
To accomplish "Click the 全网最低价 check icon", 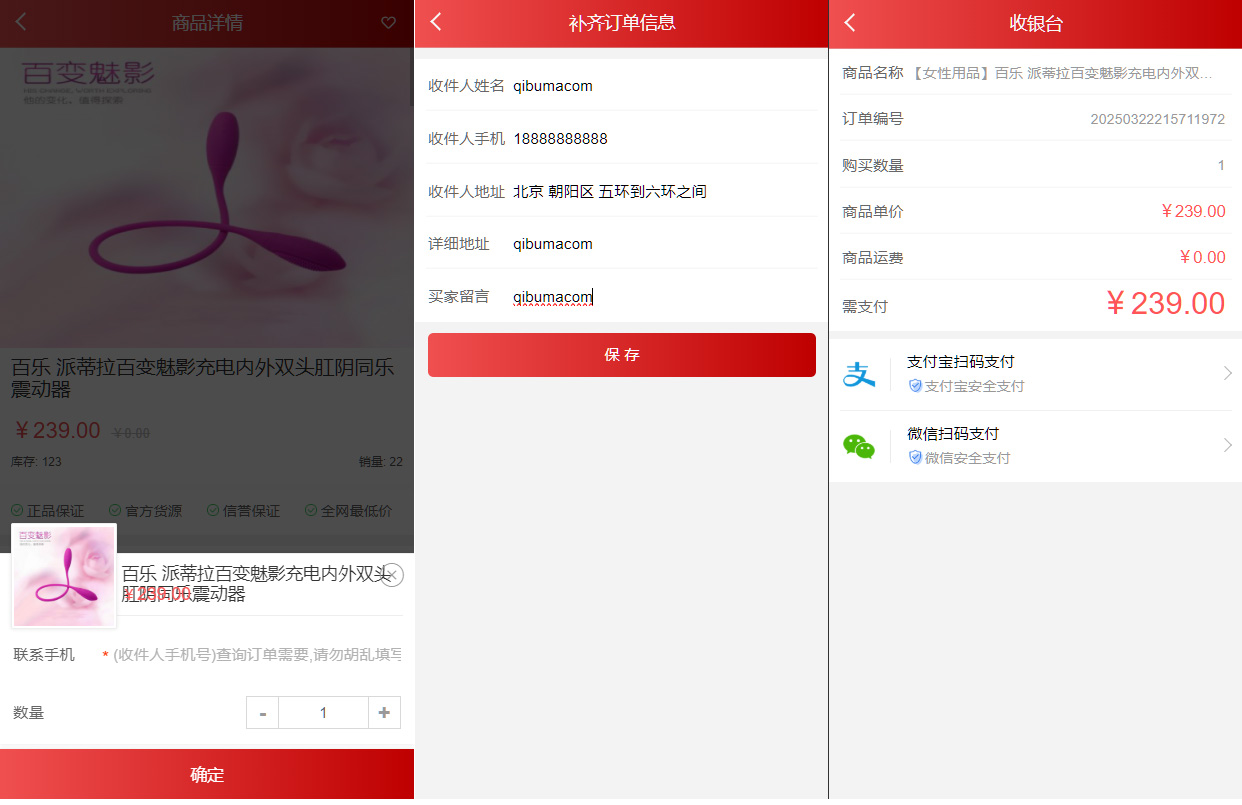I will tap(311, 511).
